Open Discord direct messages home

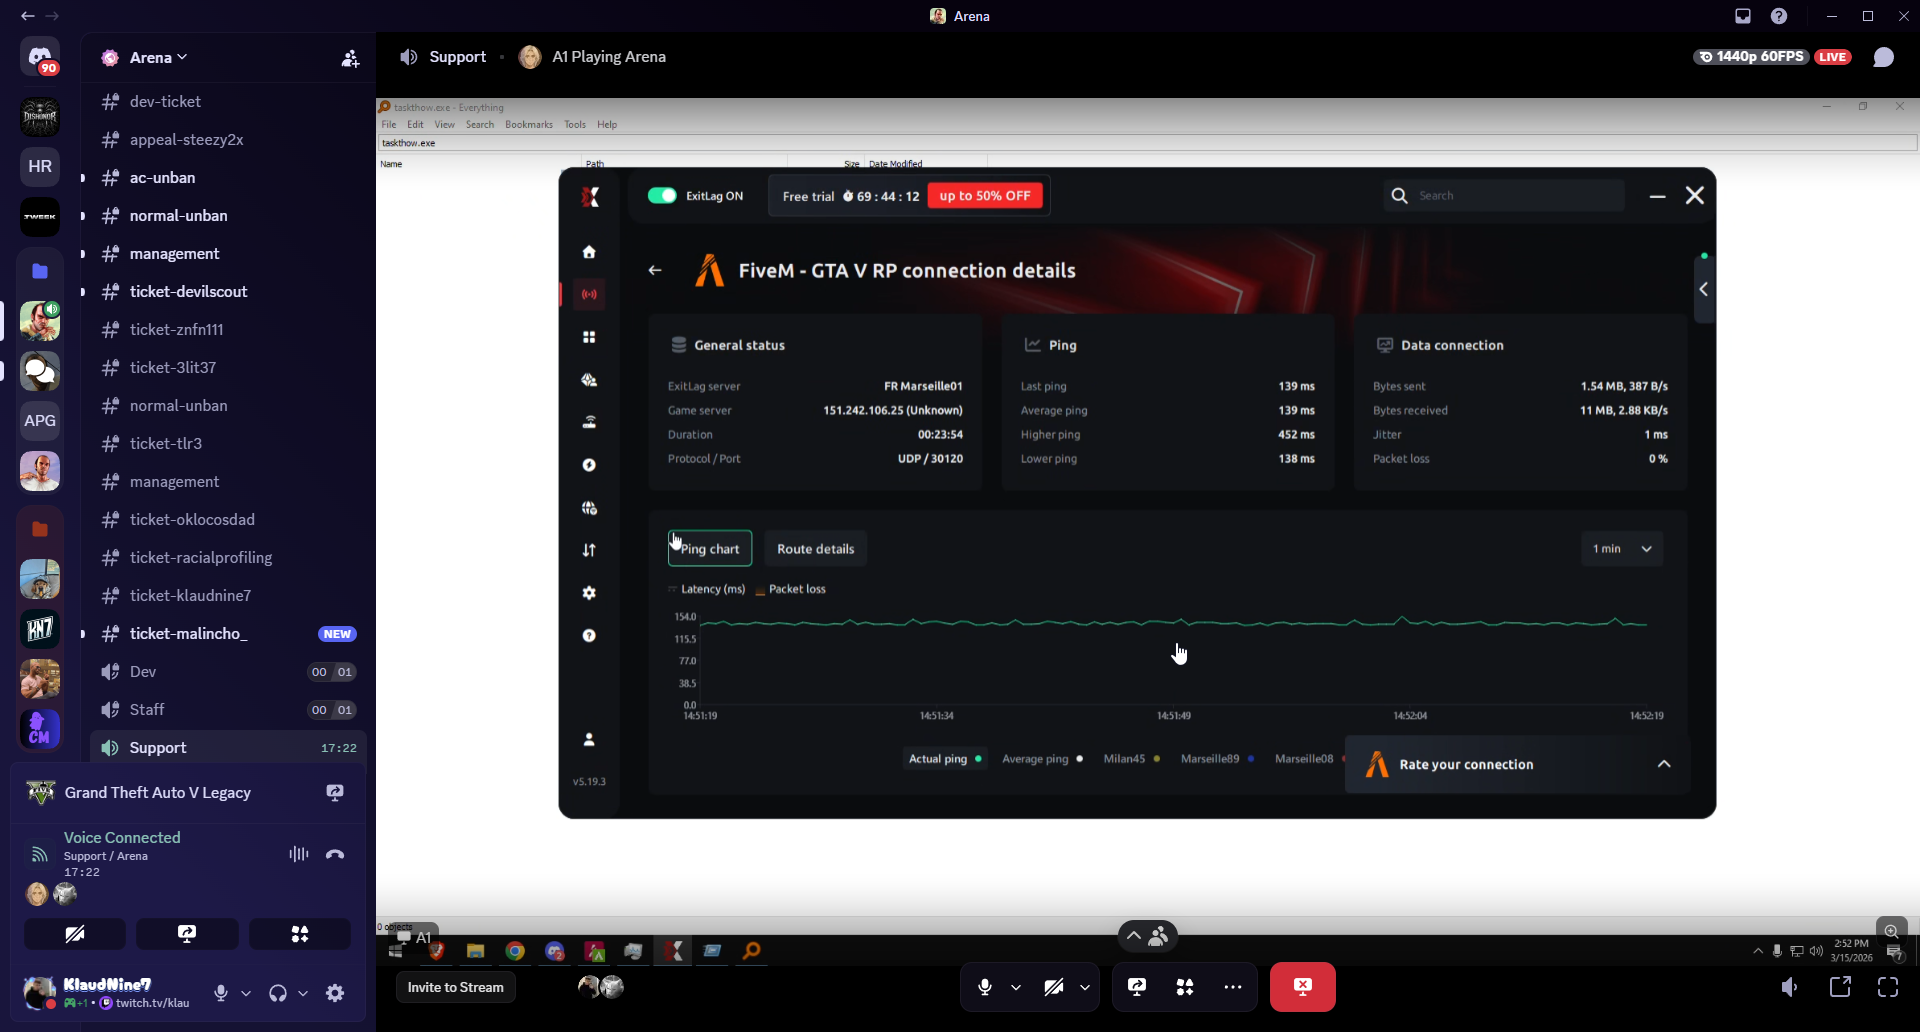point(40,57)
